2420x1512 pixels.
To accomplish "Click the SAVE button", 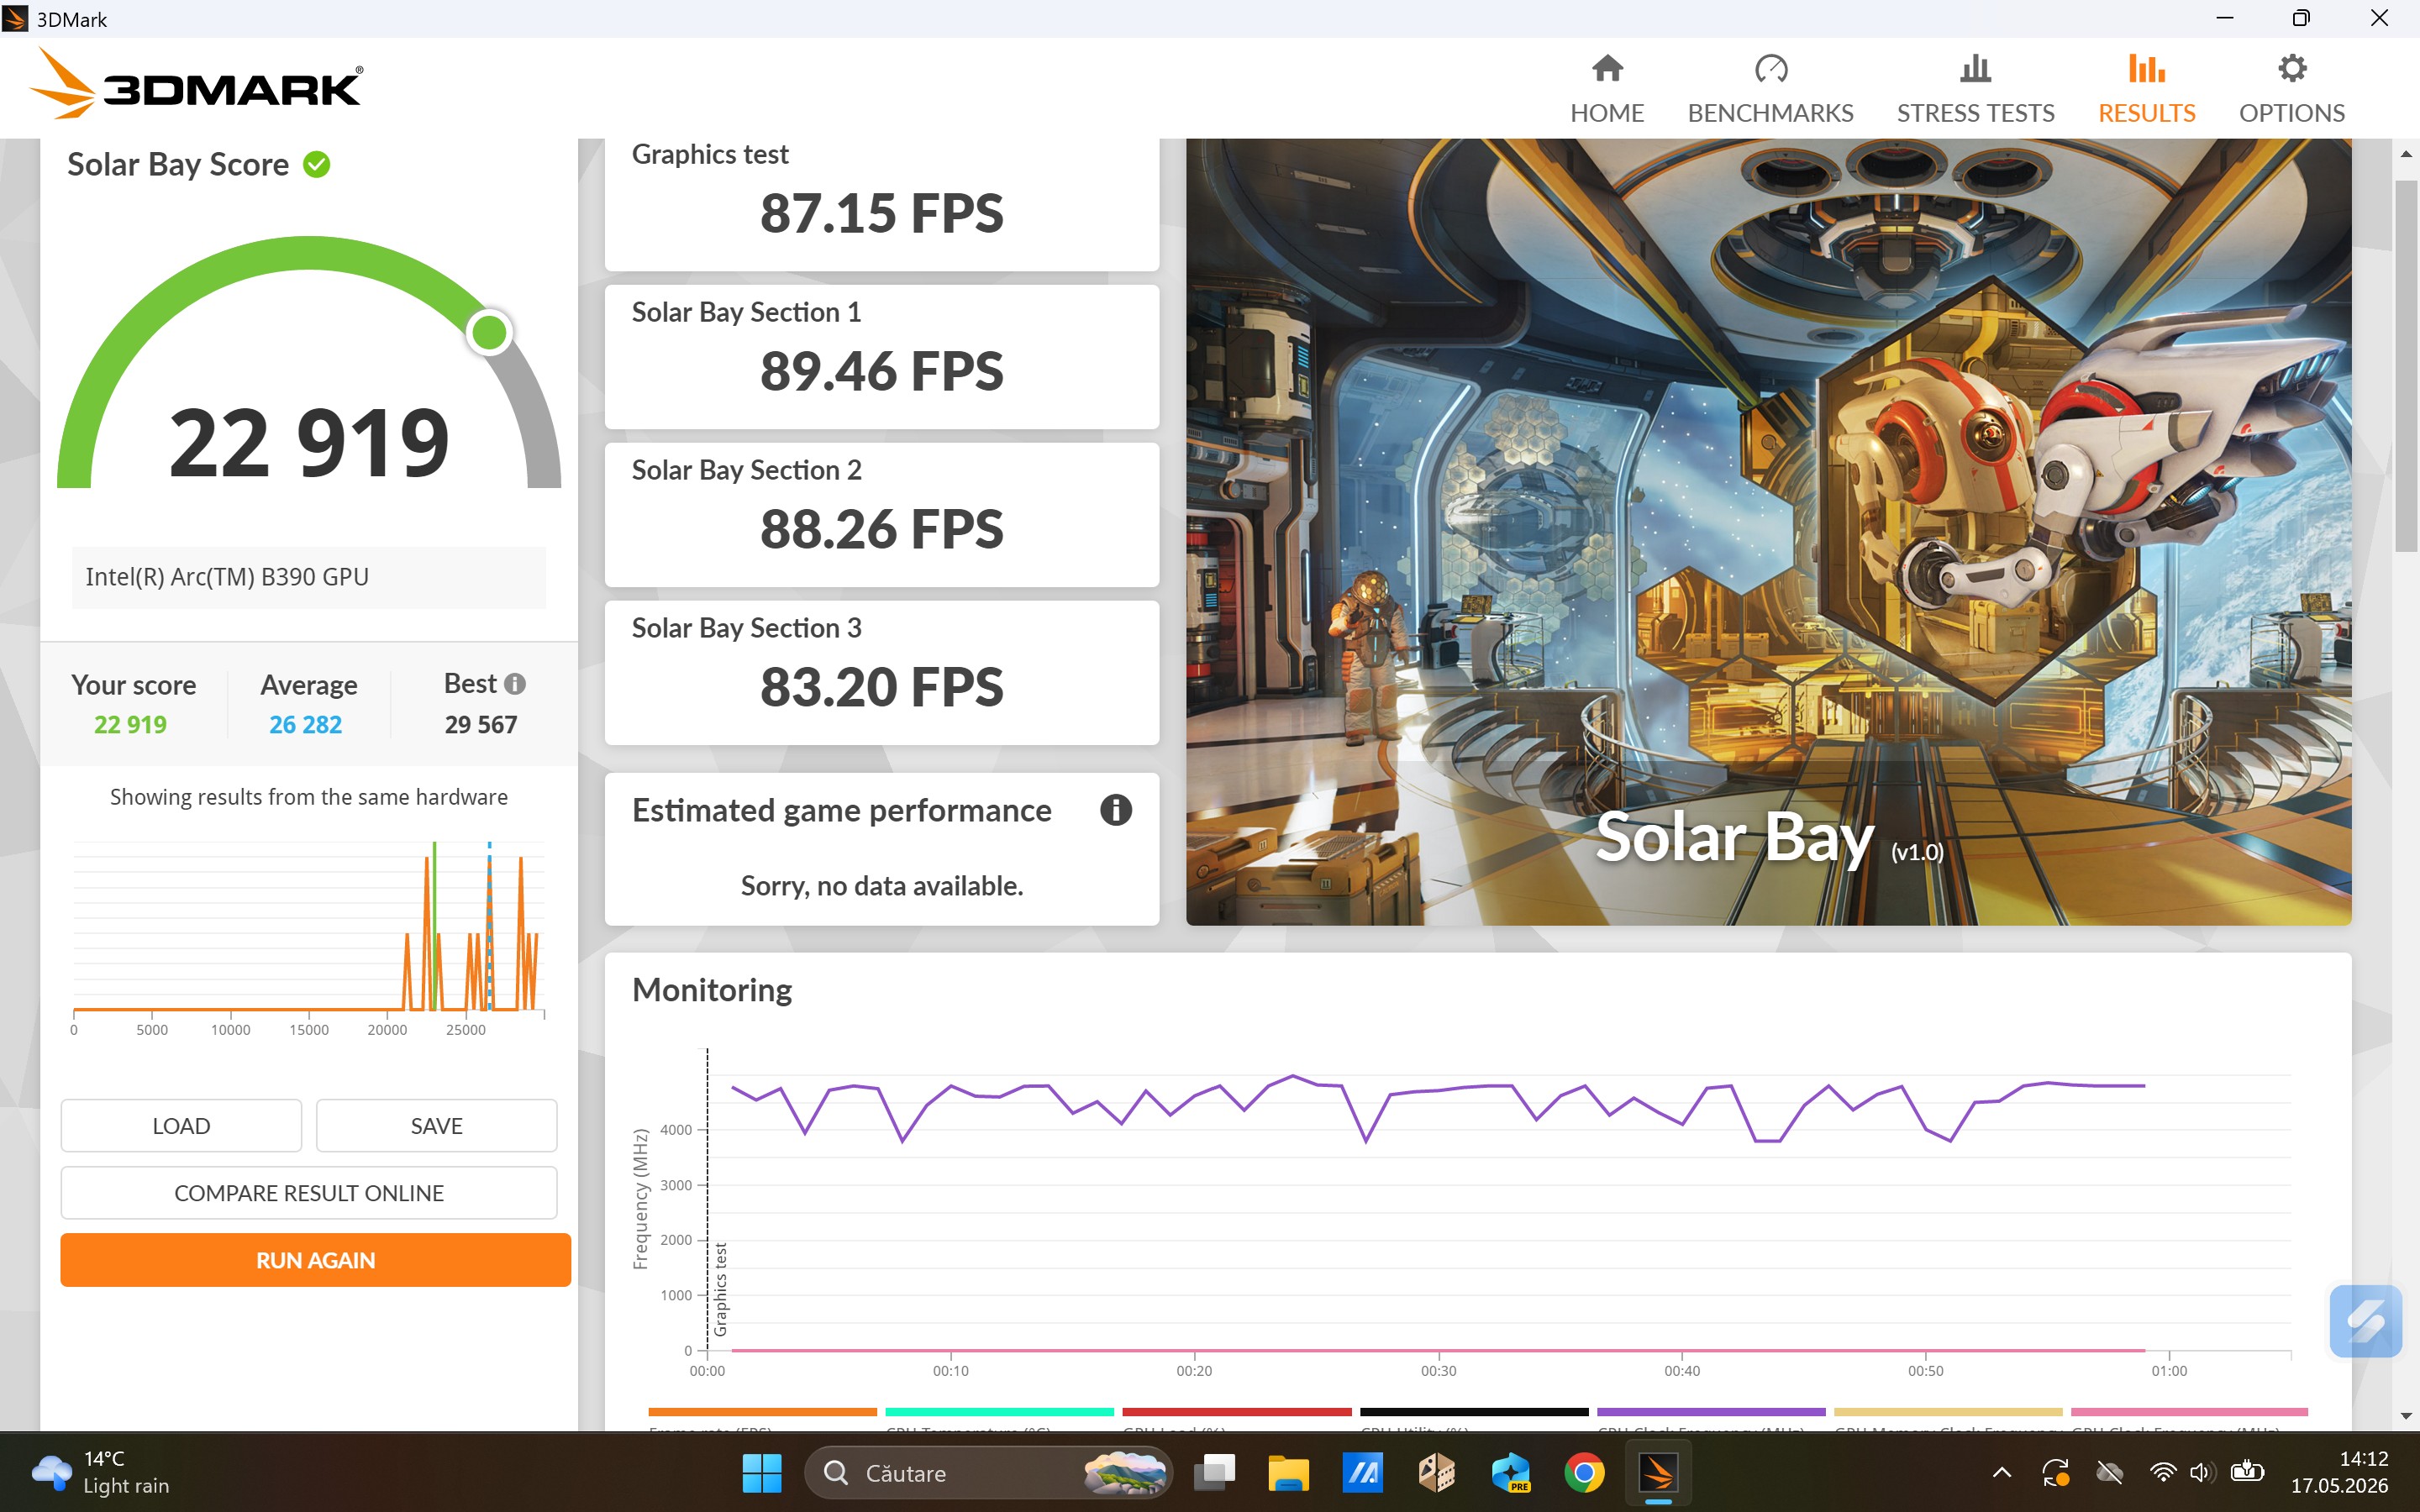I will pyautogui.click(x=436, y=1125).
